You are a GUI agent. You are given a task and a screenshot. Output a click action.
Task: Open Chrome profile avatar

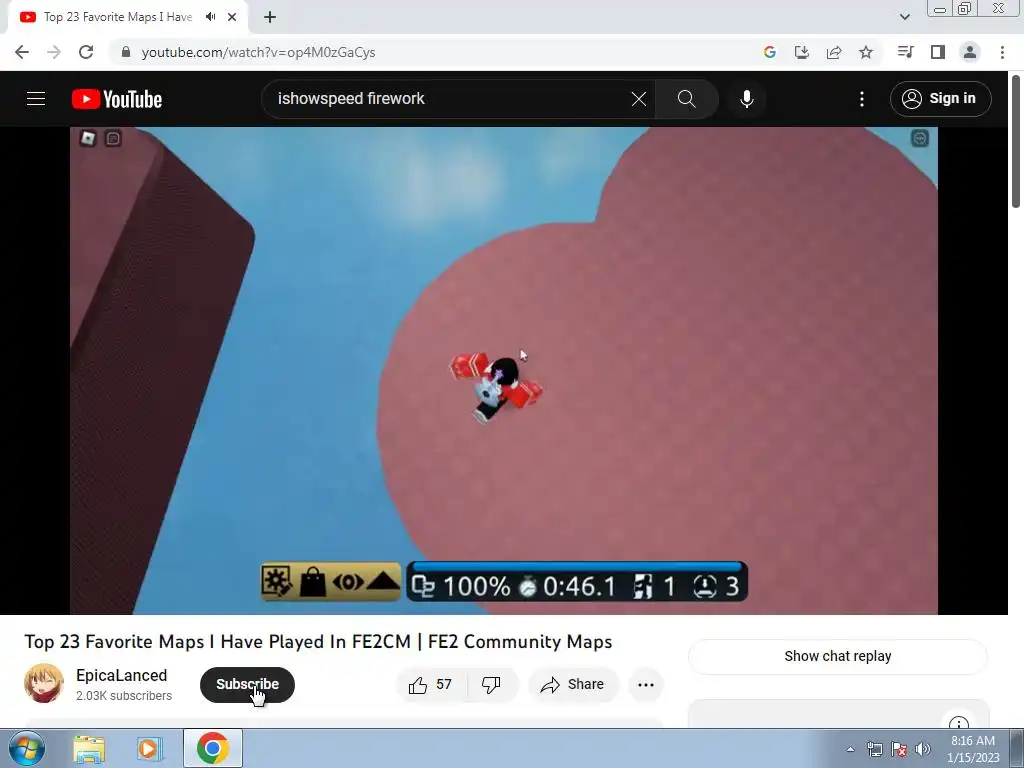coord(970,52)
